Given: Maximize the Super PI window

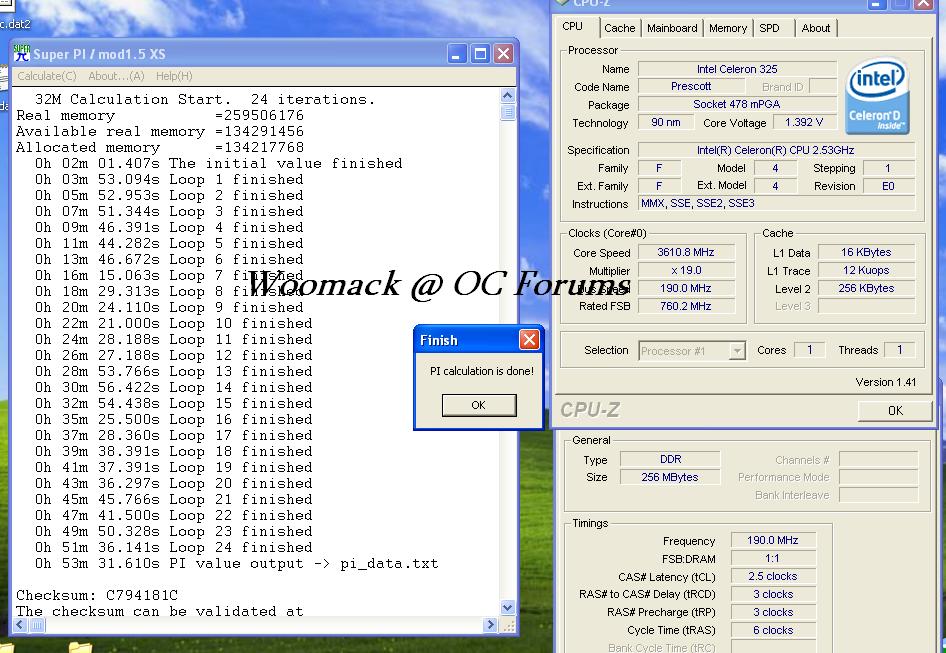Looking at the screenshot, I should pyautogui.click(x=480, y=54).
